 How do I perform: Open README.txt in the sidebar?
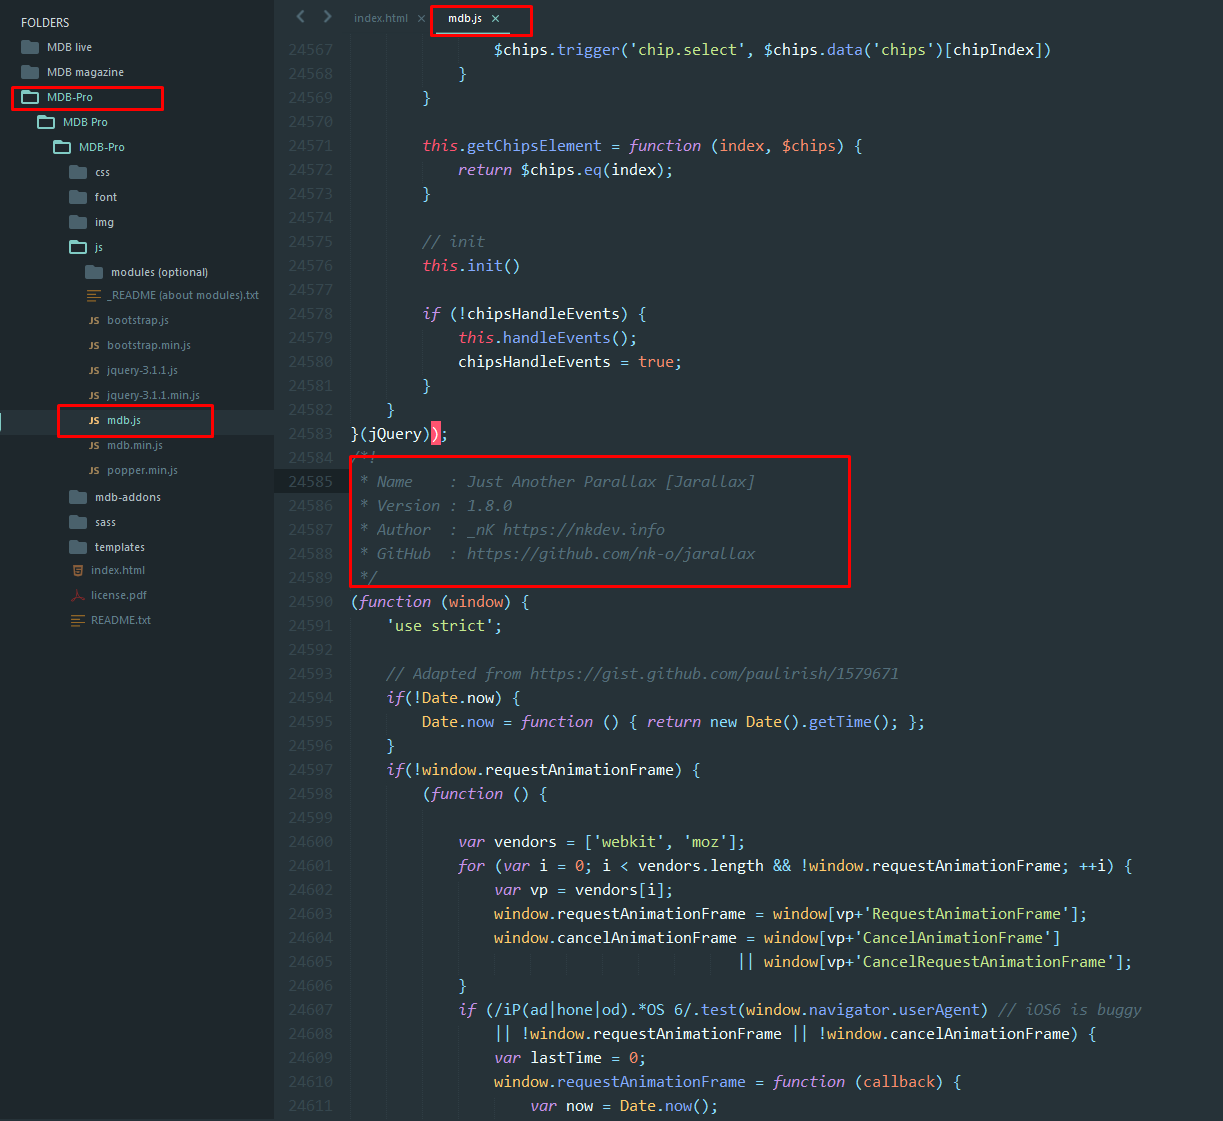(121, 620)
